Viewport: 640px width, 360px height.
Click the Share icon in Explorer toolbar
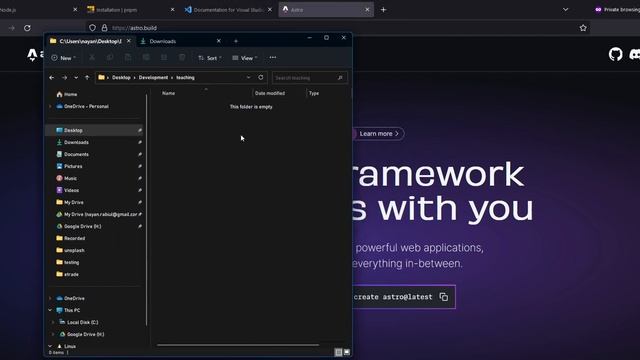click(x=164, y=58)
